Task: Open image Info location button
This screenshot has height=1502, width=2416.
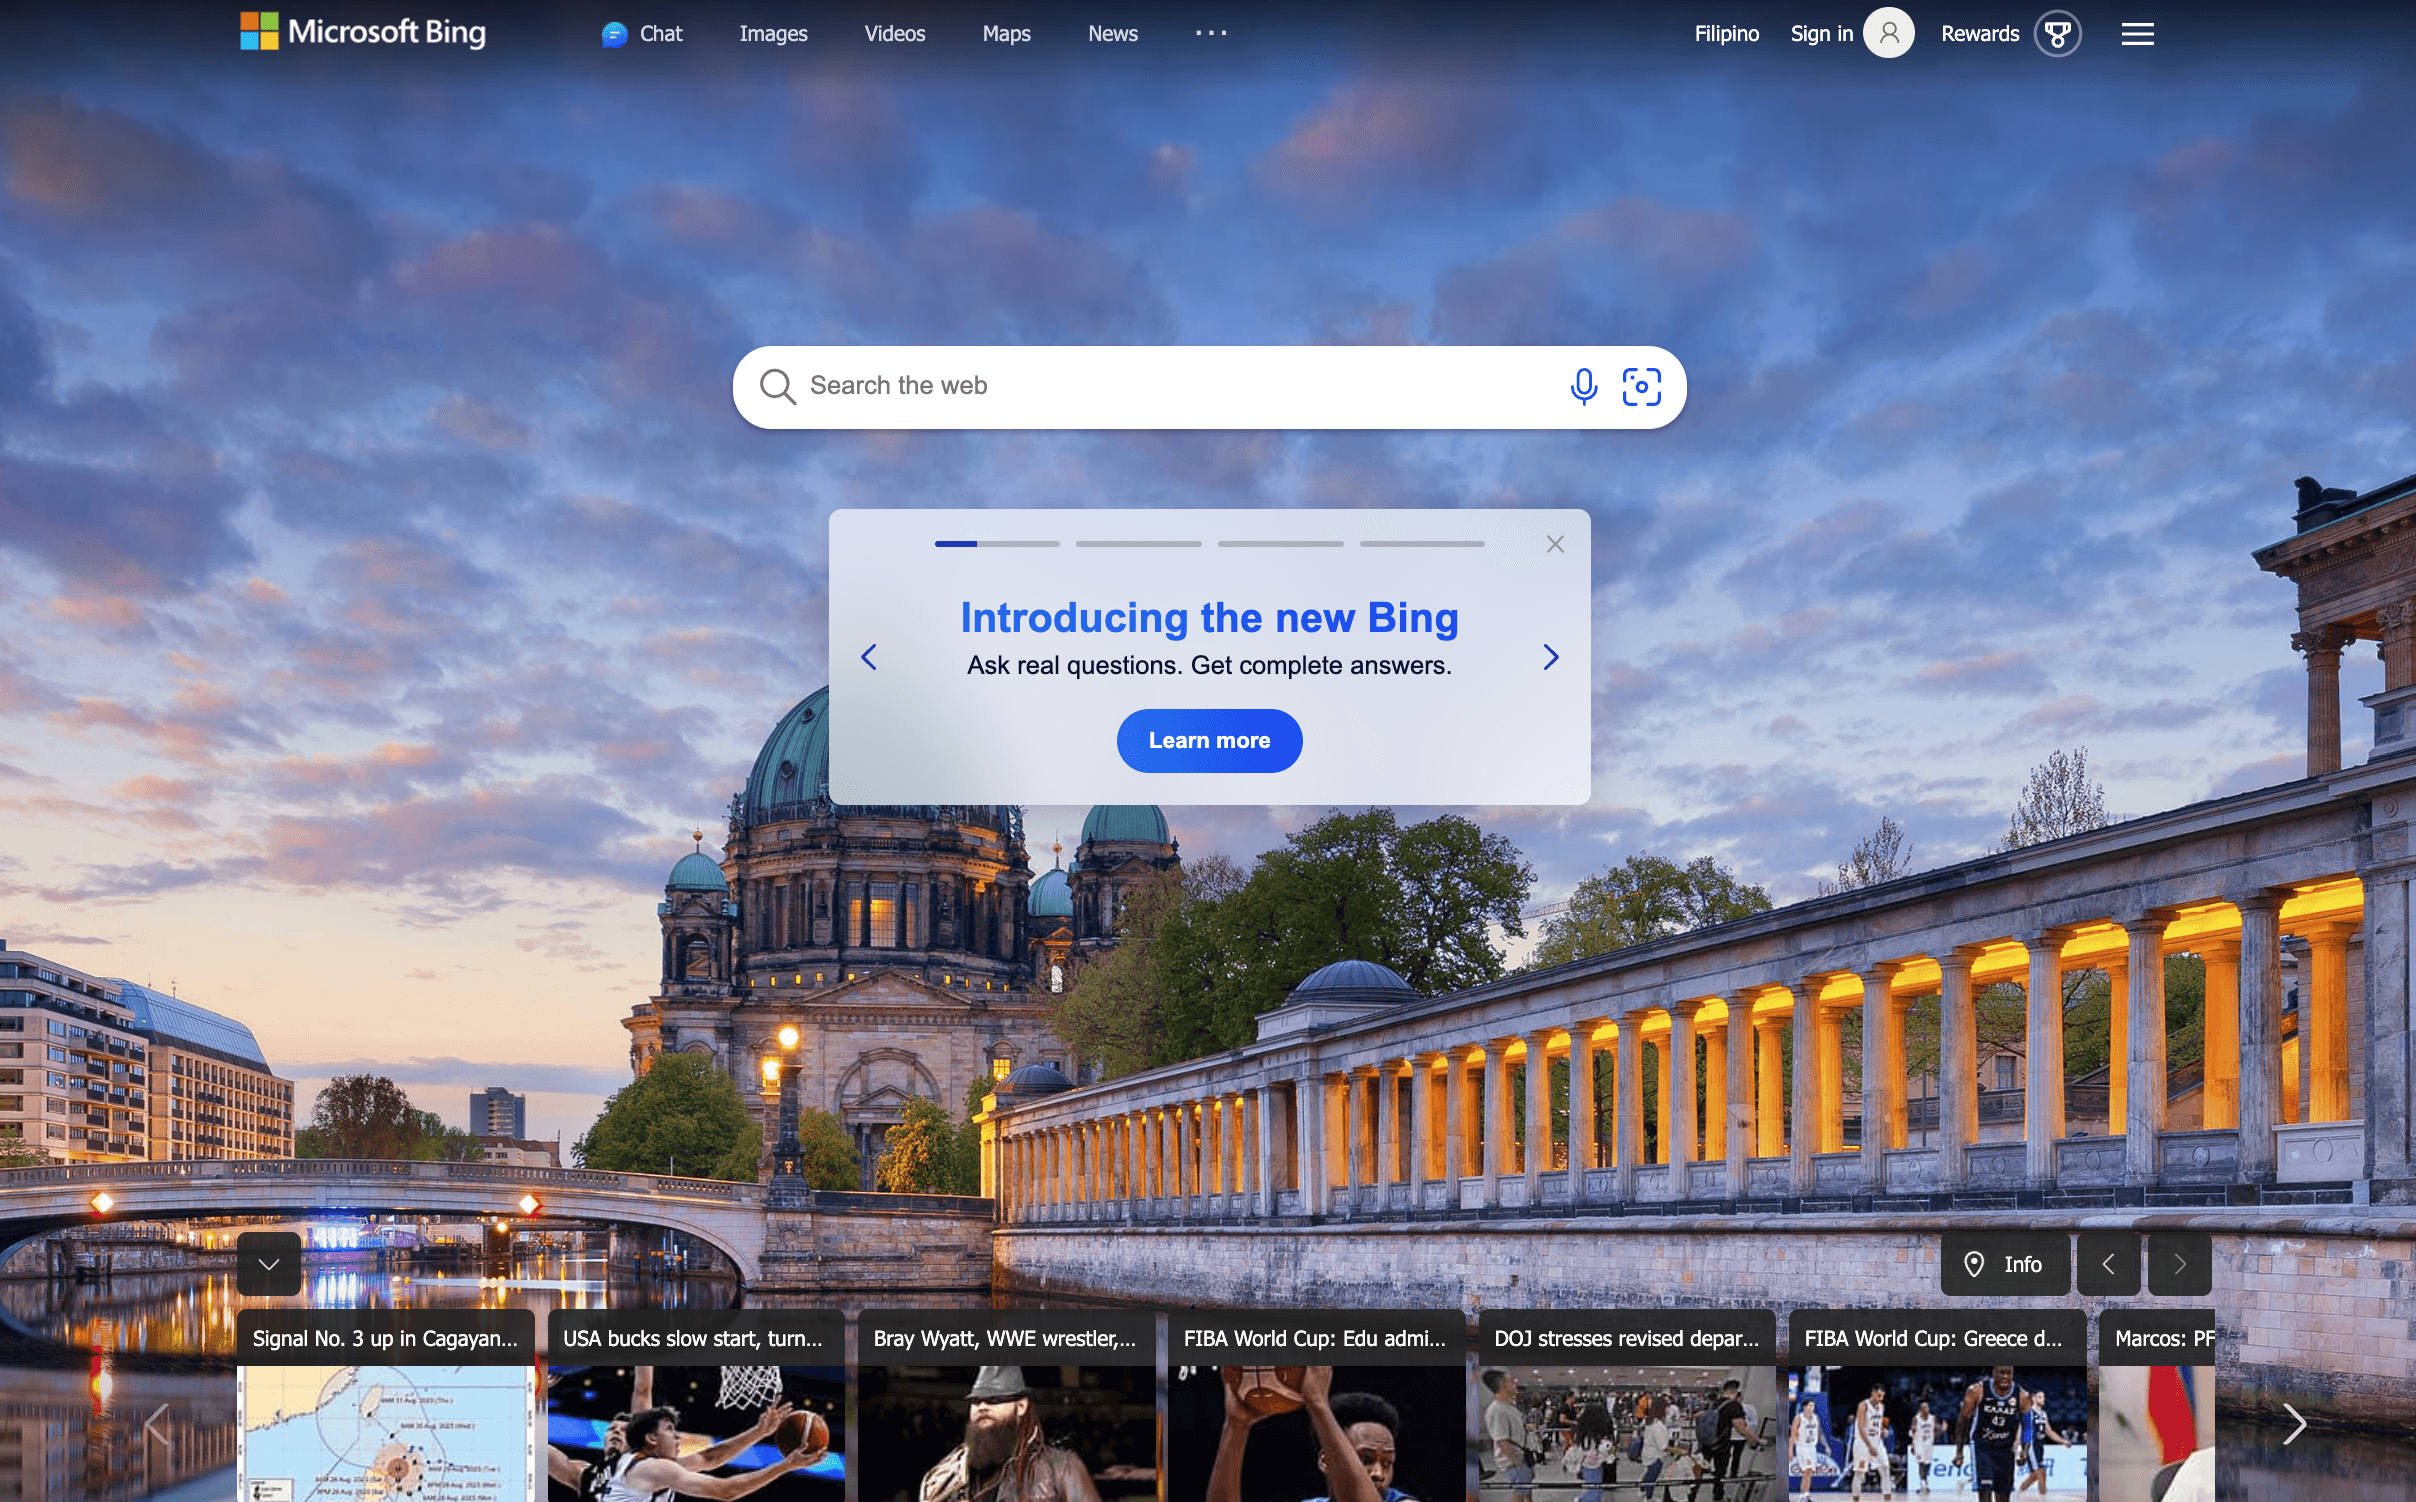Action: (2004, 1264)
